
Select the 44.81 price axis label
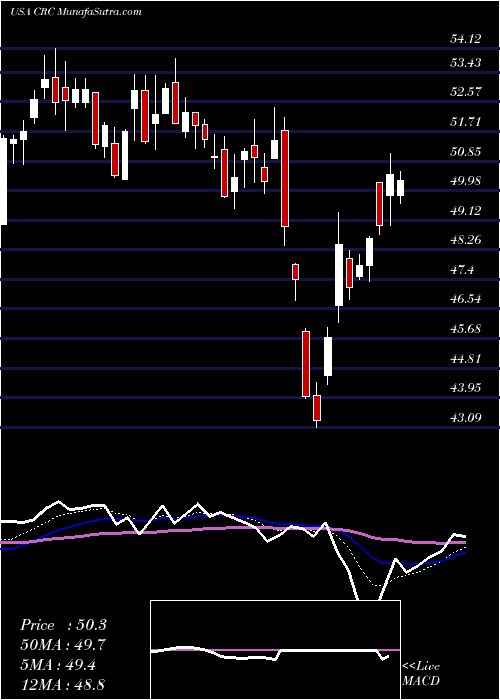point(466,358)
